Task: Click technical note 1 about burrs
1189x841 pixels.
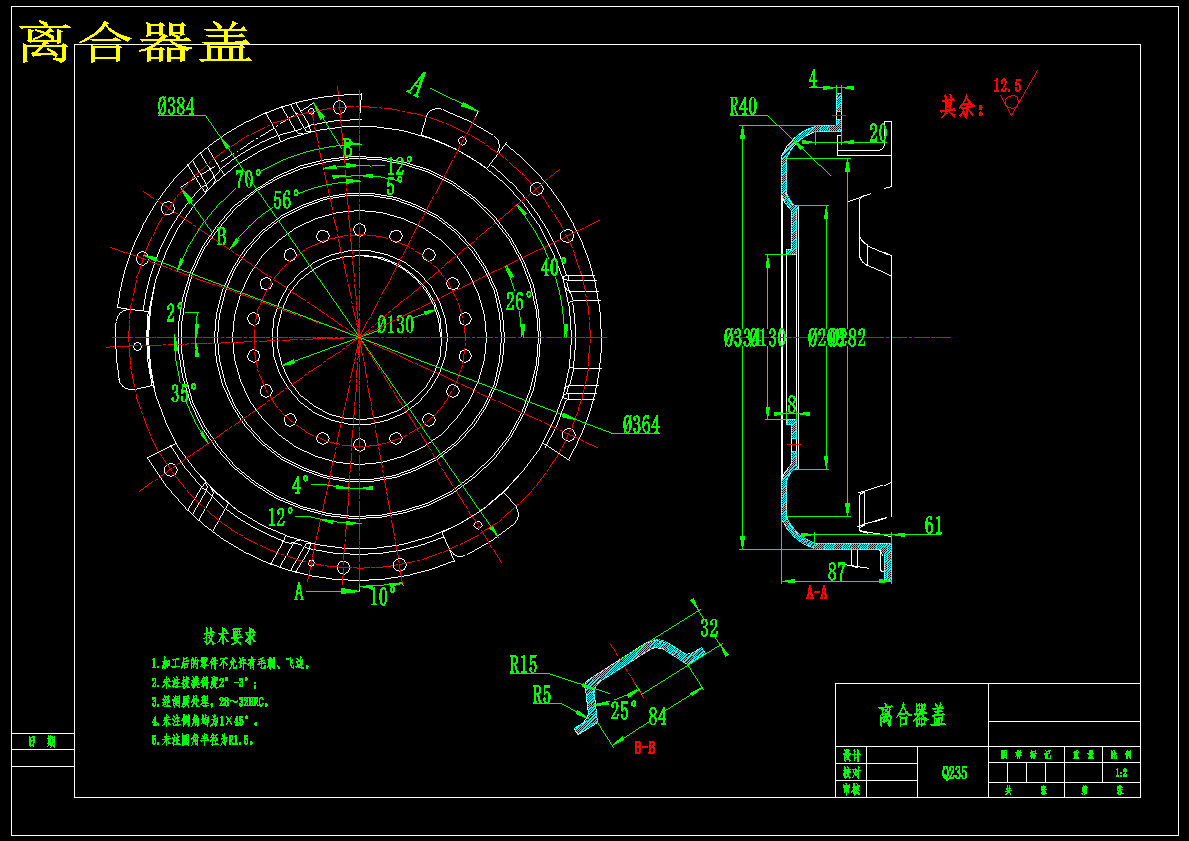Action: [x=231, y=664]
